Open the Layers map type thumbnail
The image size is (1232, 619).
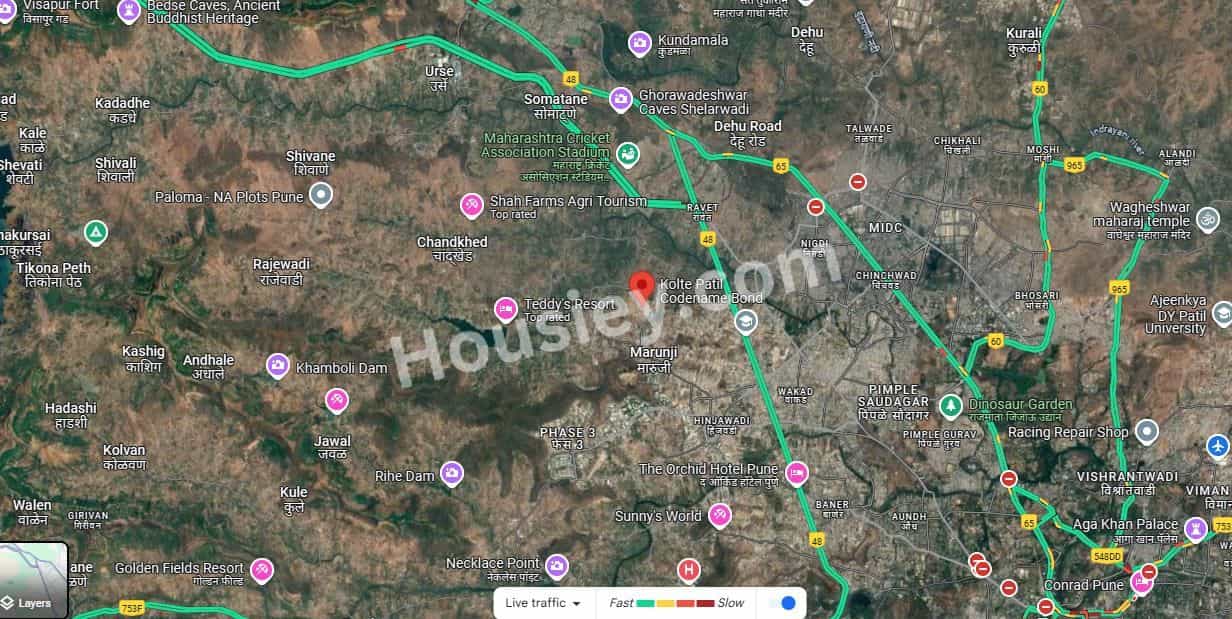(34, 580)
